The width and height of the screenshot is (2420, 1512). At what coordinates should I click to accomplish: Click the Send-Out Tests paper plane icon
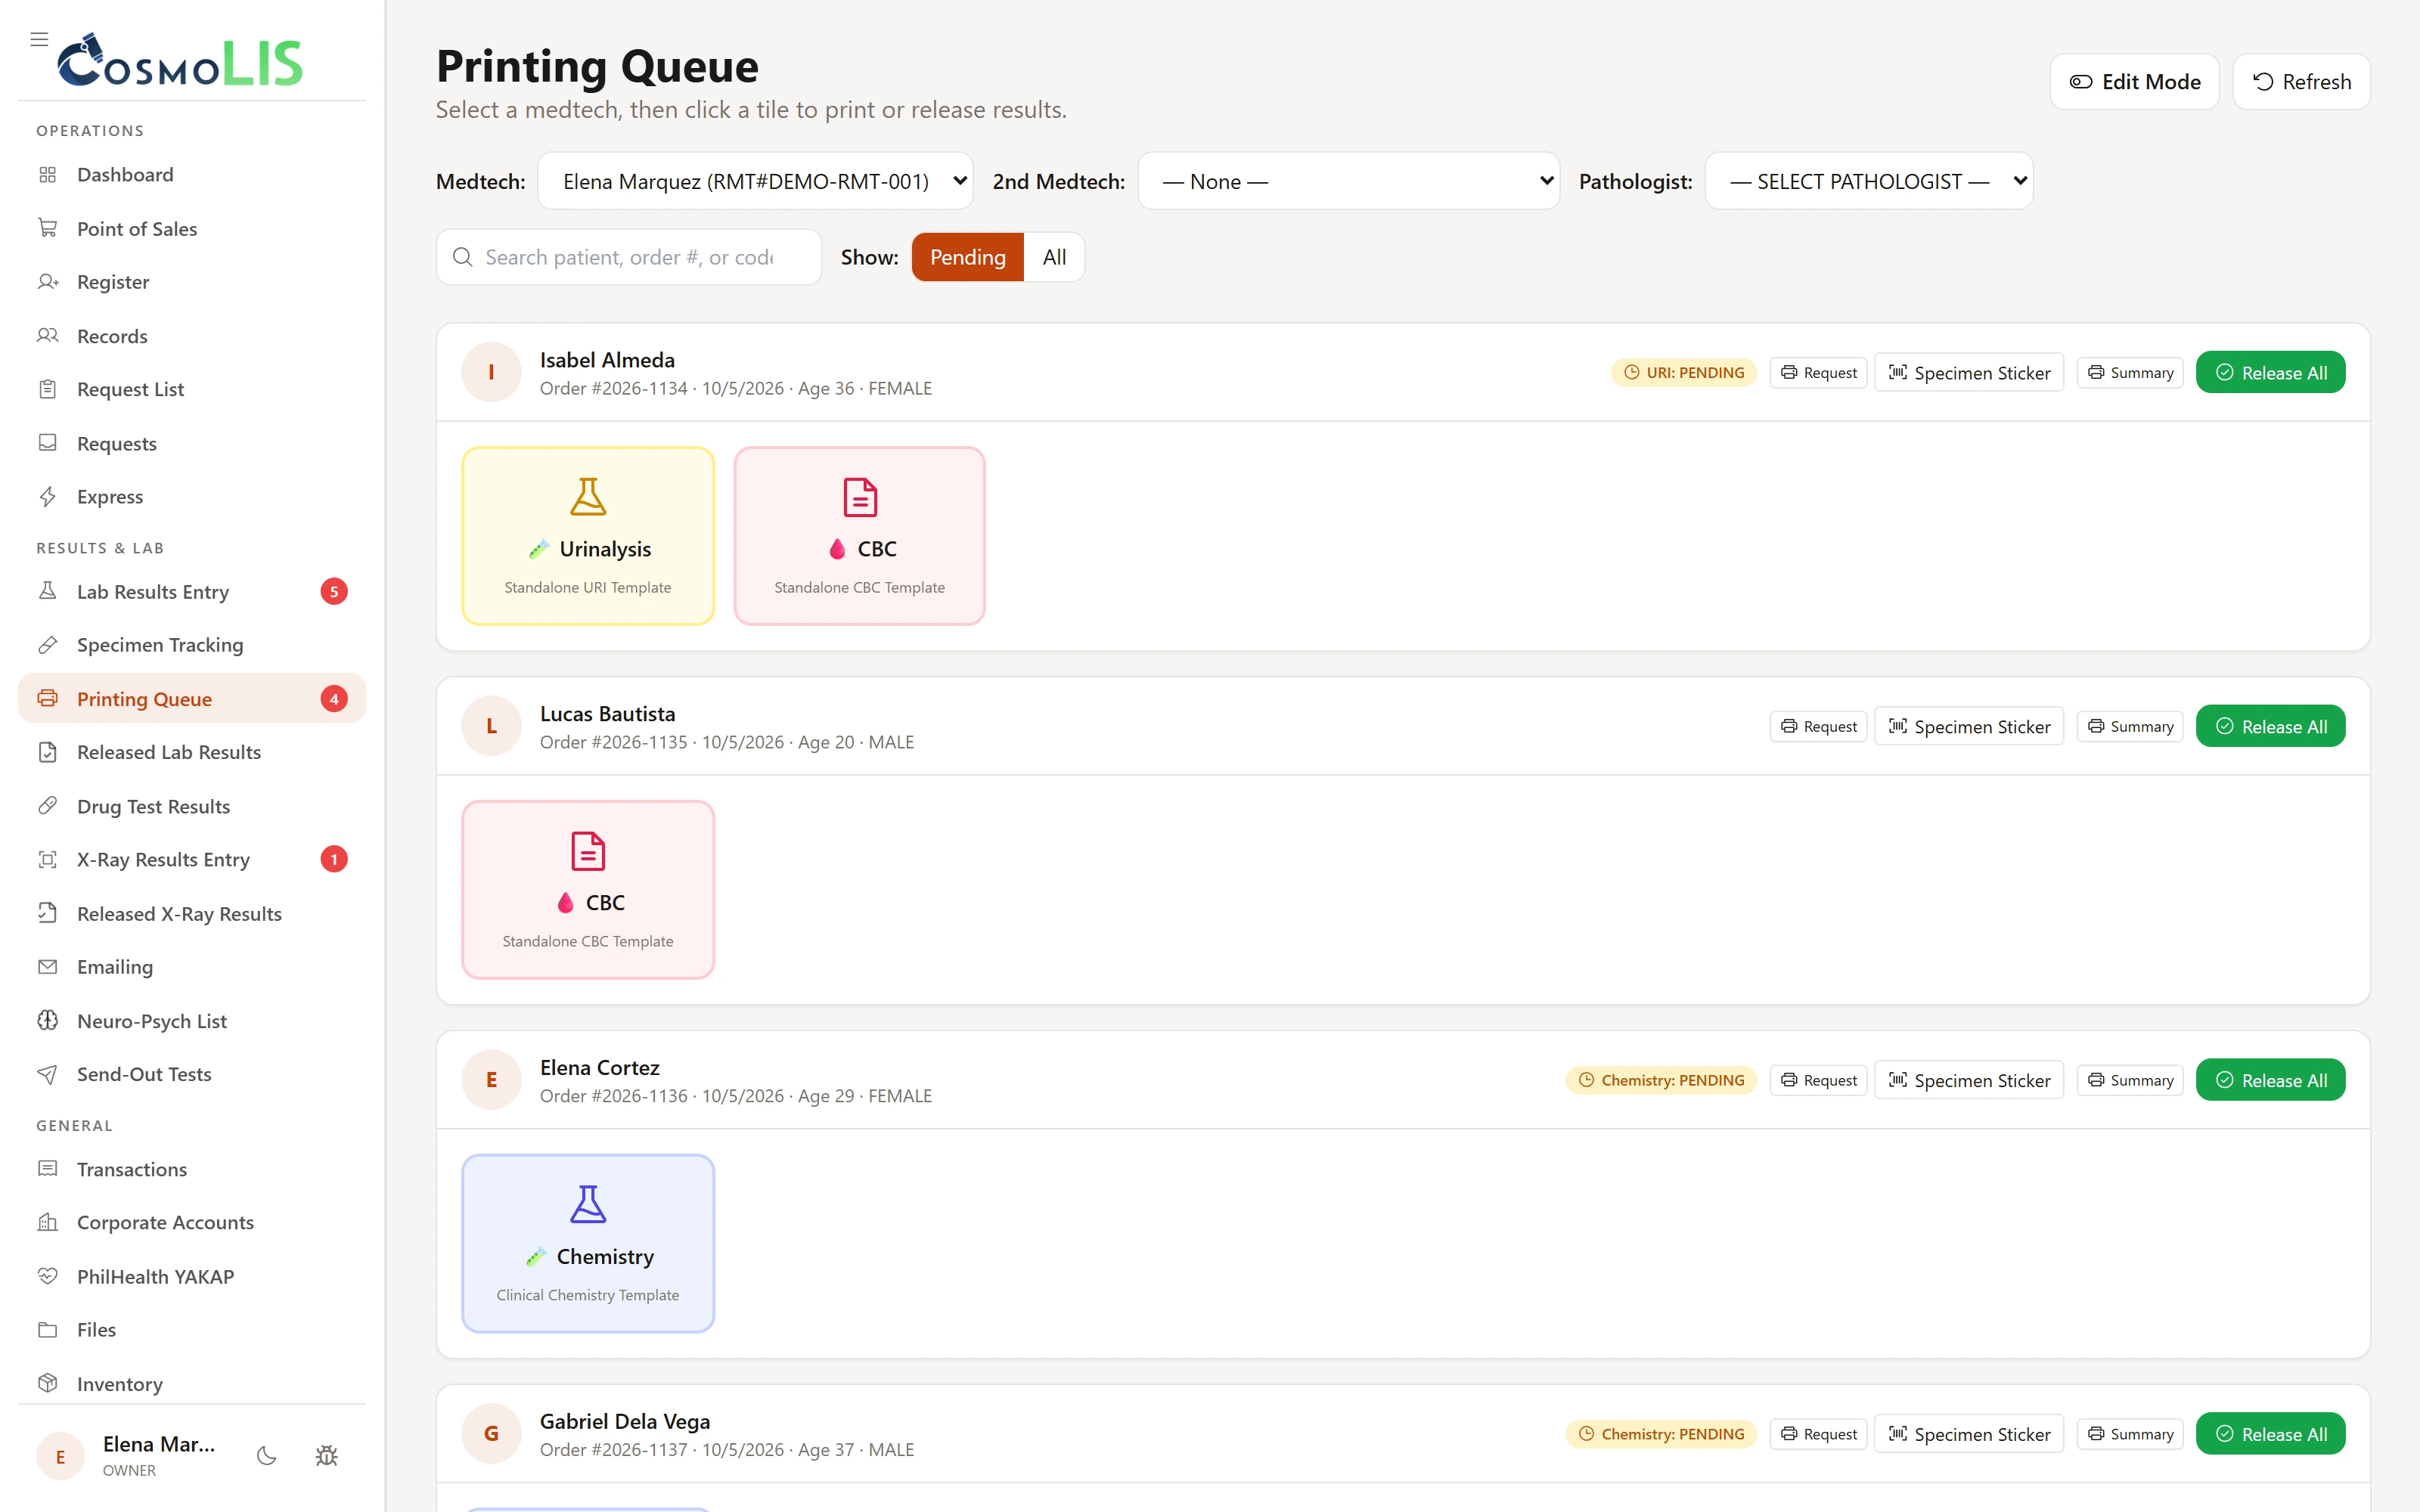[x=47, y=1074]
